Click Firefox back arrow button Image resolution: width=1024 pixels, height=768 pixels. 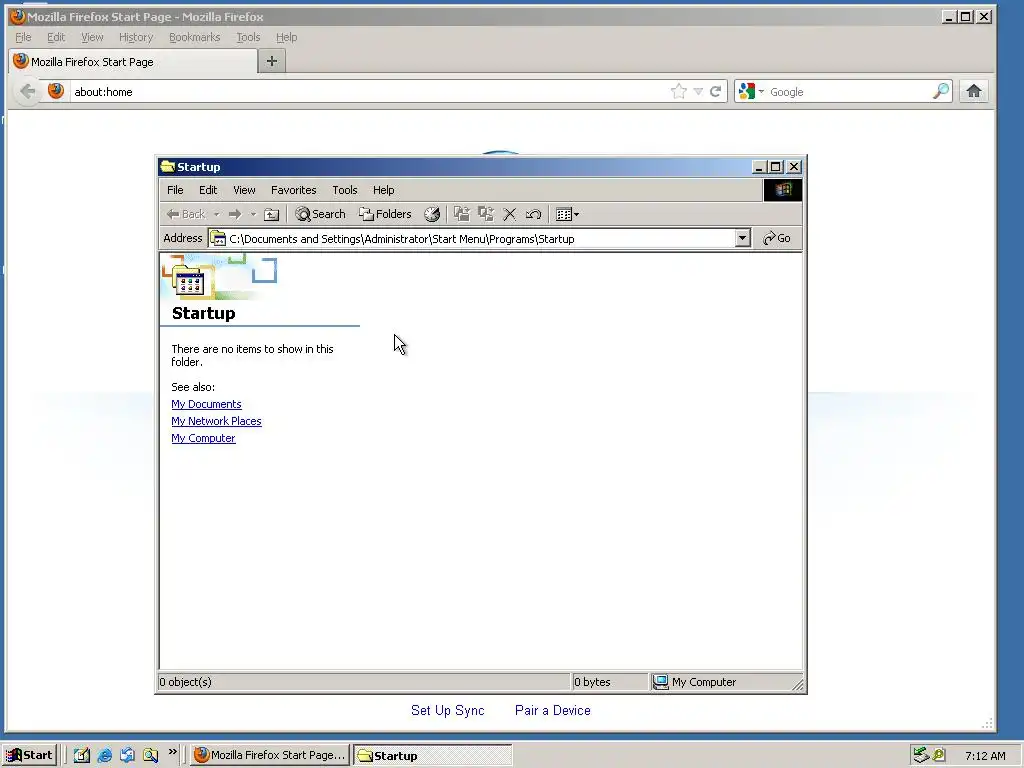(27, 91)
